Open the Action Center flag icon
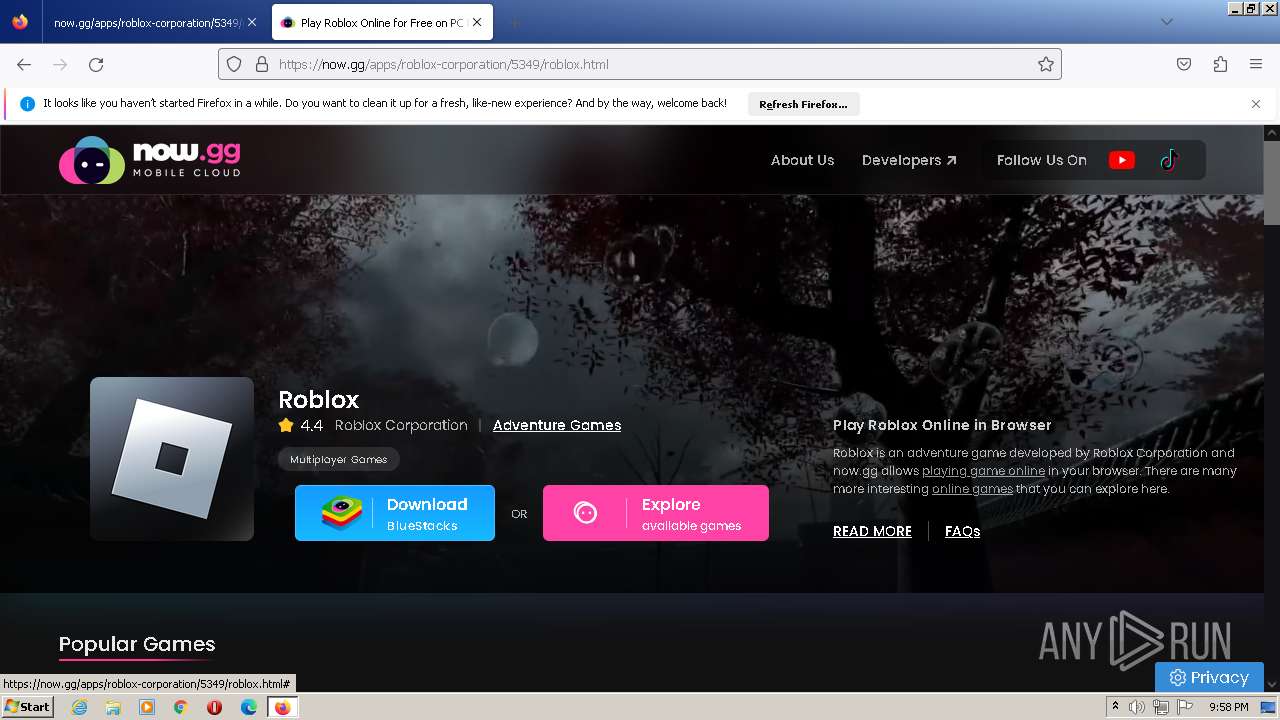 click(1185, 707)
